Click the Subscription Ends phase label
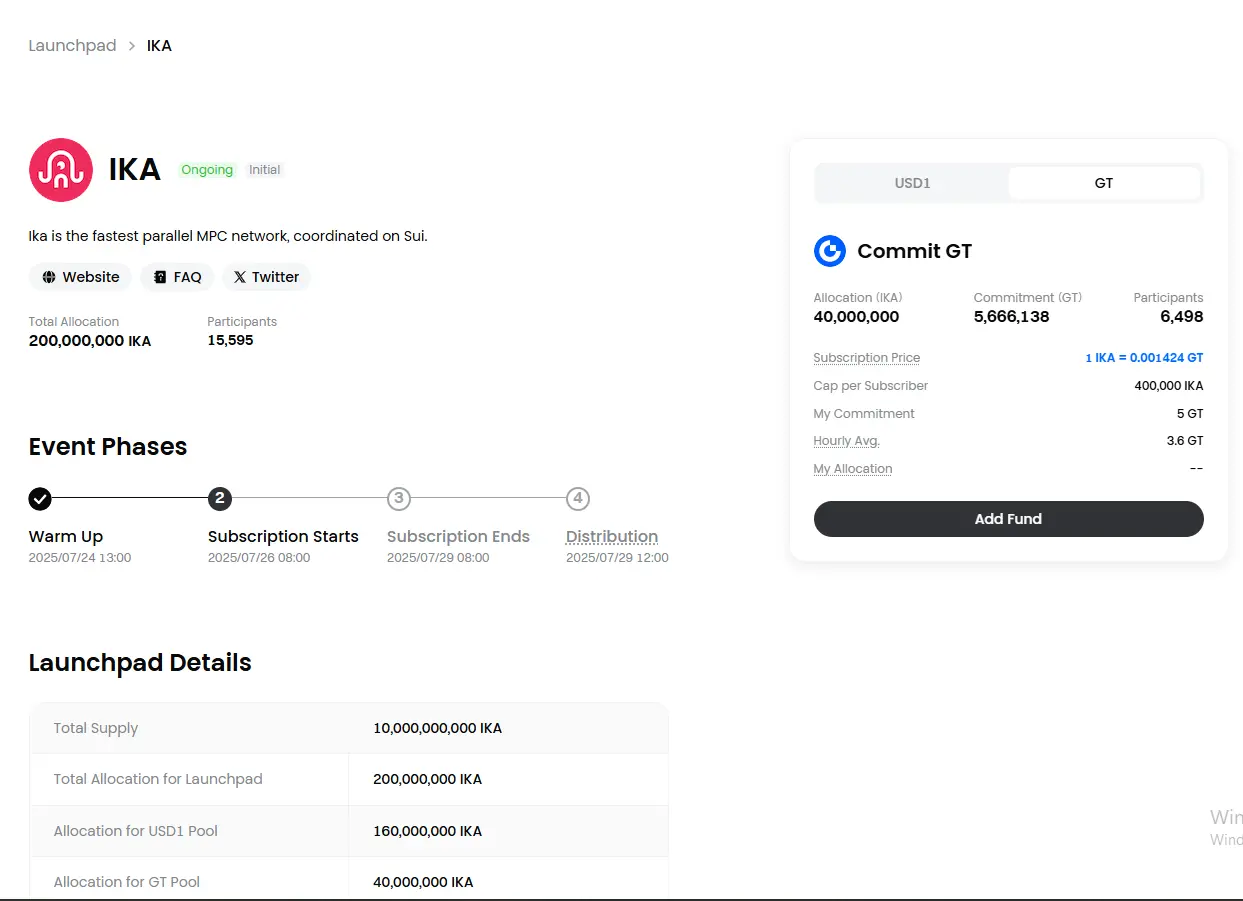The width and height of the screenshot is (1243, 901). pyautogui.click(x=458, y=537)
